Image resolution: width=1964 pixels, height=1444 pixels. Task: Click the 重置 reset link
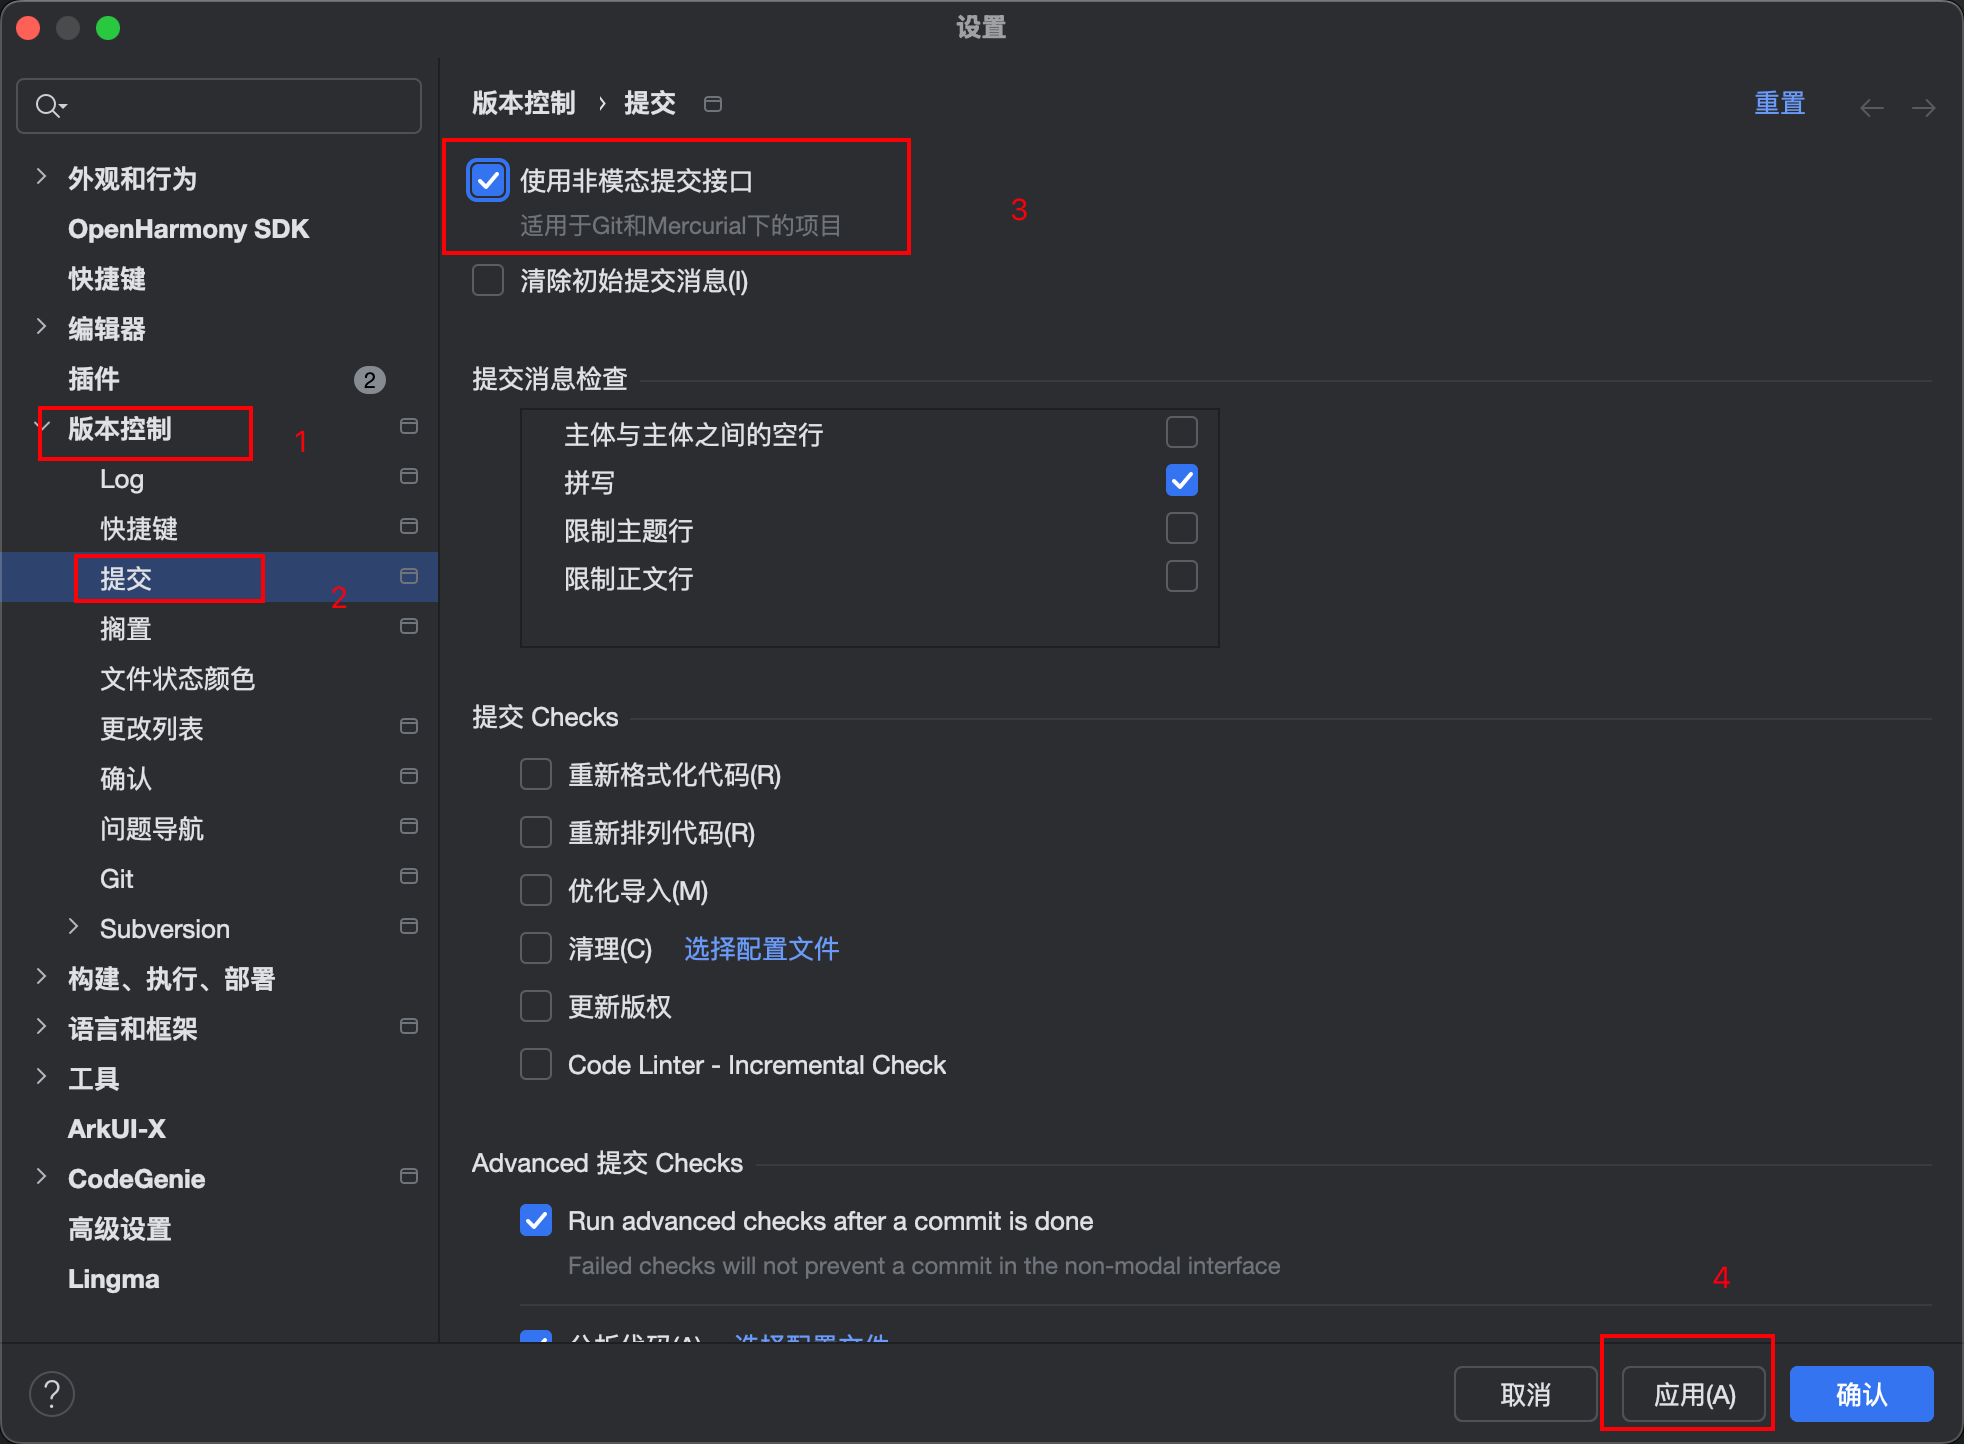point(1779,104)
